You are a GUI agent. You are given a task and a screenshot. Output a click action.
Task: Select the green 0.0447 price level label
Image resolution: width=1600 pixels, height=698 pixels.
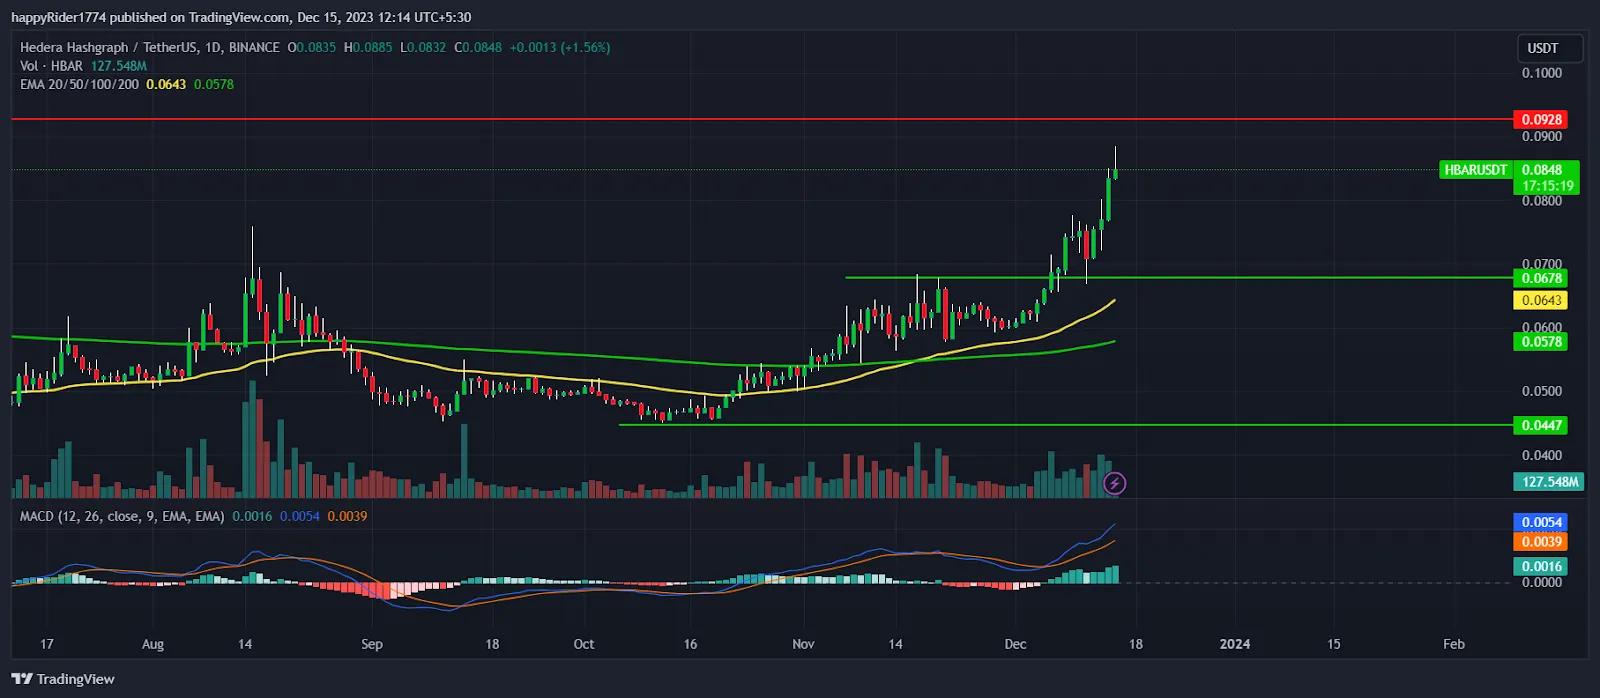(1540, 425)
